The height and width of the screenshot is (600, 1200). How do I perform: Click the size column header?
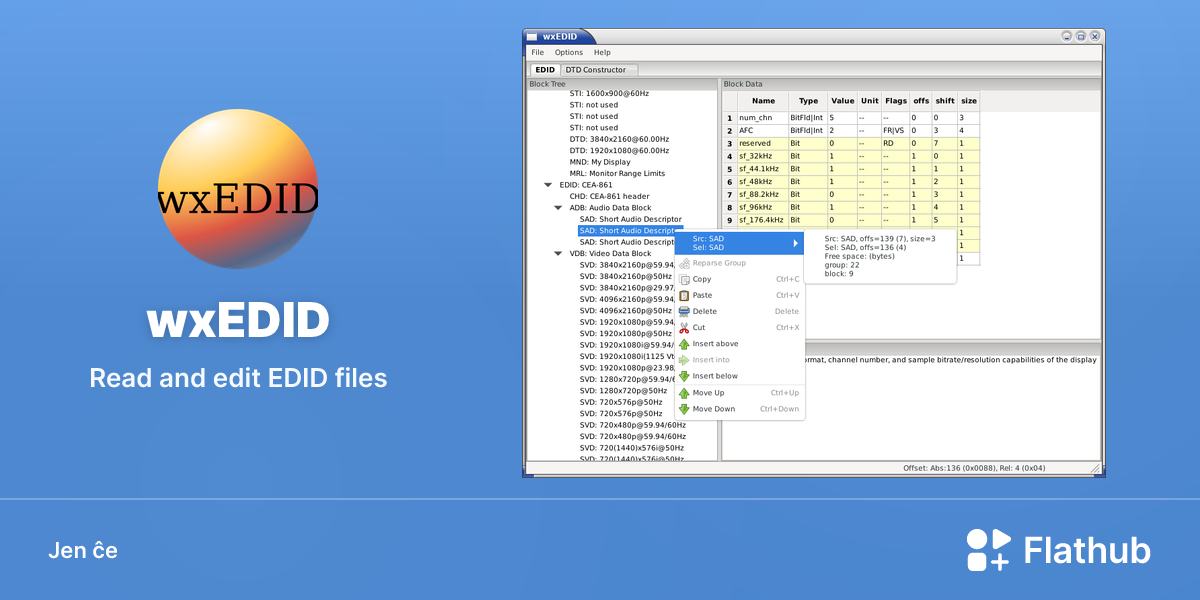click(x=968, y=101)
